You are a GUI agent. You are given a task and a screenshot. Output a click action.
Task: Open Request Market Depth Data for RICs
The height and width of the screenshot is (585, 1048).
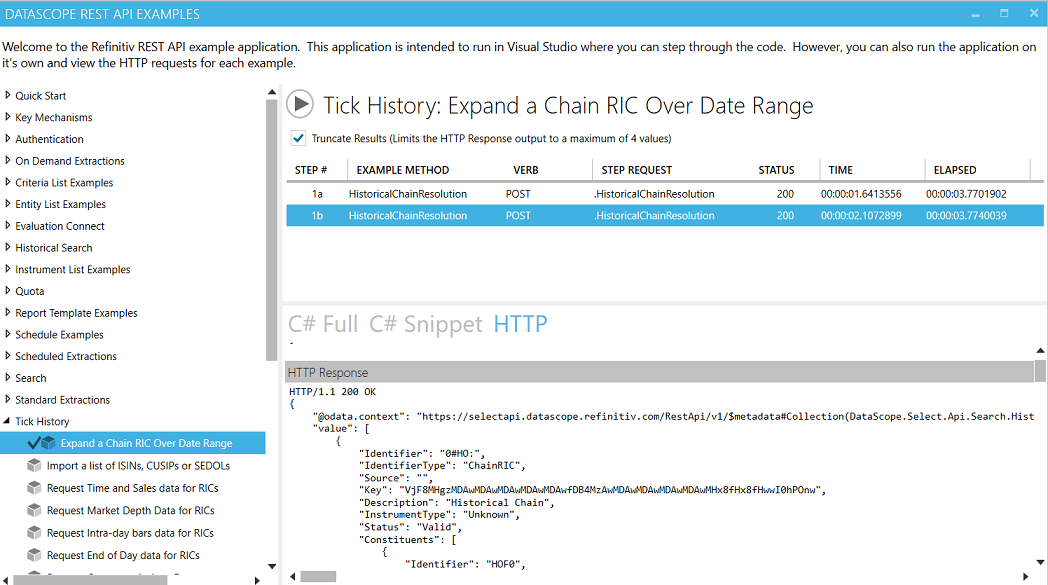(x=130, y=510)
